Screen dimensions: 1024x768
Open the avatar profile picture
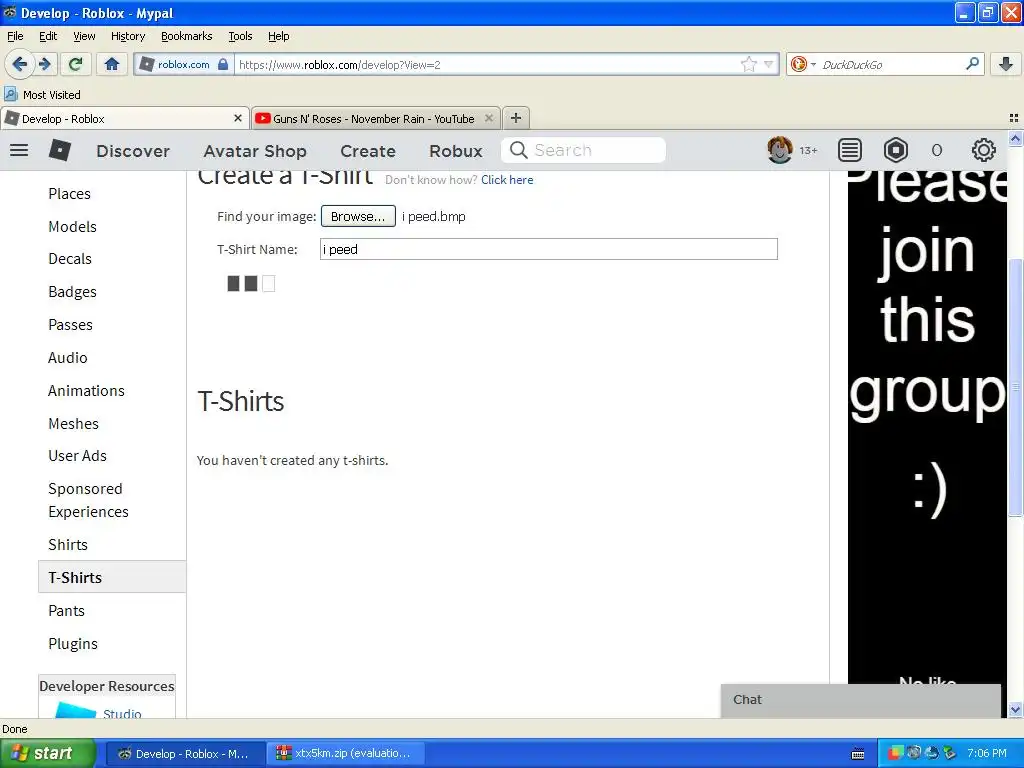[780, 150]
